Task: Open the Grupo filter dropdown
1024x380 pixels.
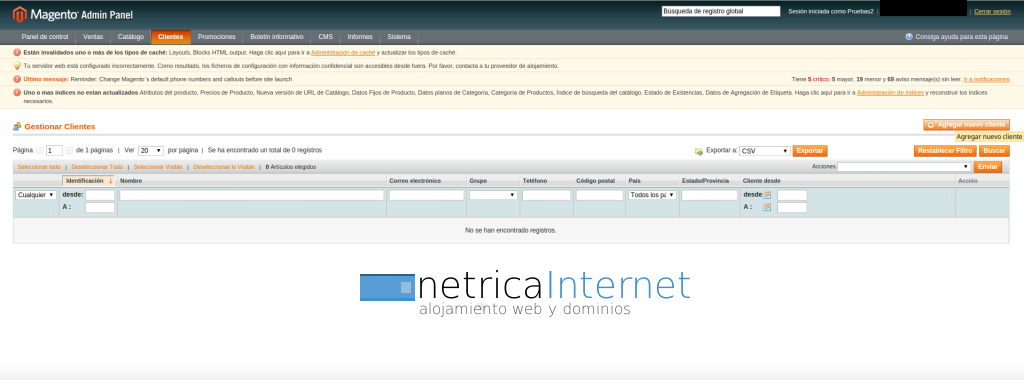Action: click(x=493, y=195)
